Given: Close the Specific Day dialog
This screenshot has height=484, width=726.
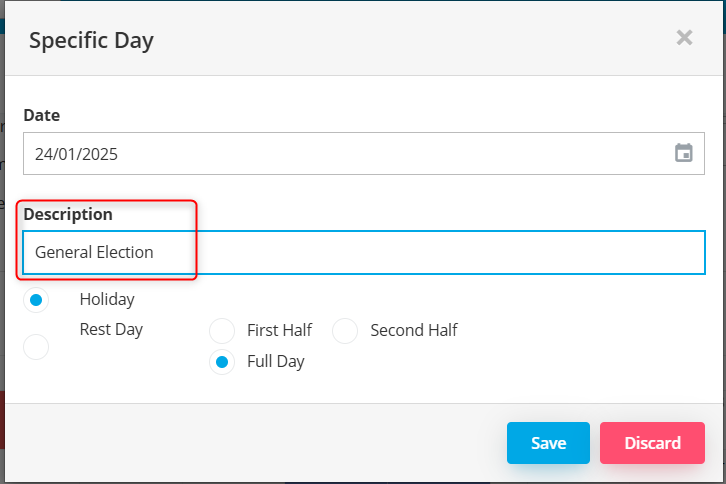Looking at the screenshot, I should coord(684,38).
